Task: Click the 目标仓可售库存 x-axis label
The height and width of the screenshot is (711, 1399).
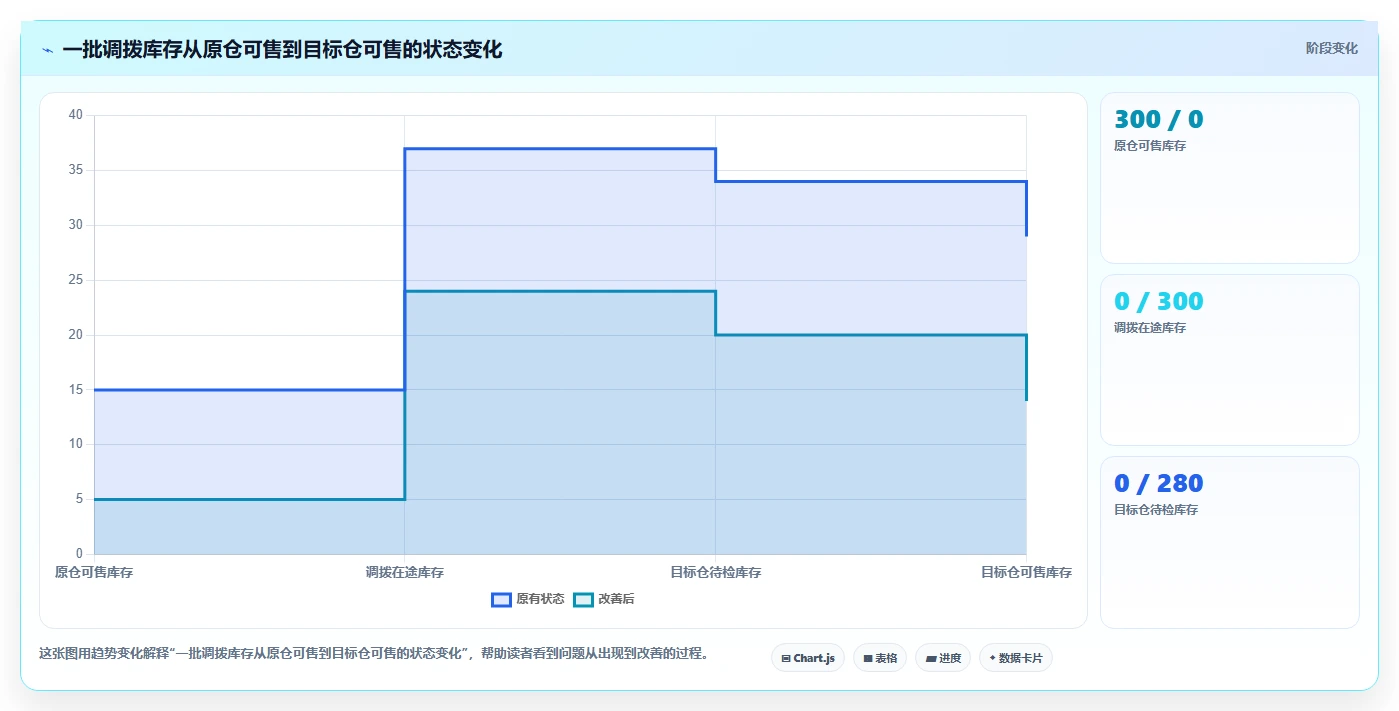Action: click(x=1026, y=573)
